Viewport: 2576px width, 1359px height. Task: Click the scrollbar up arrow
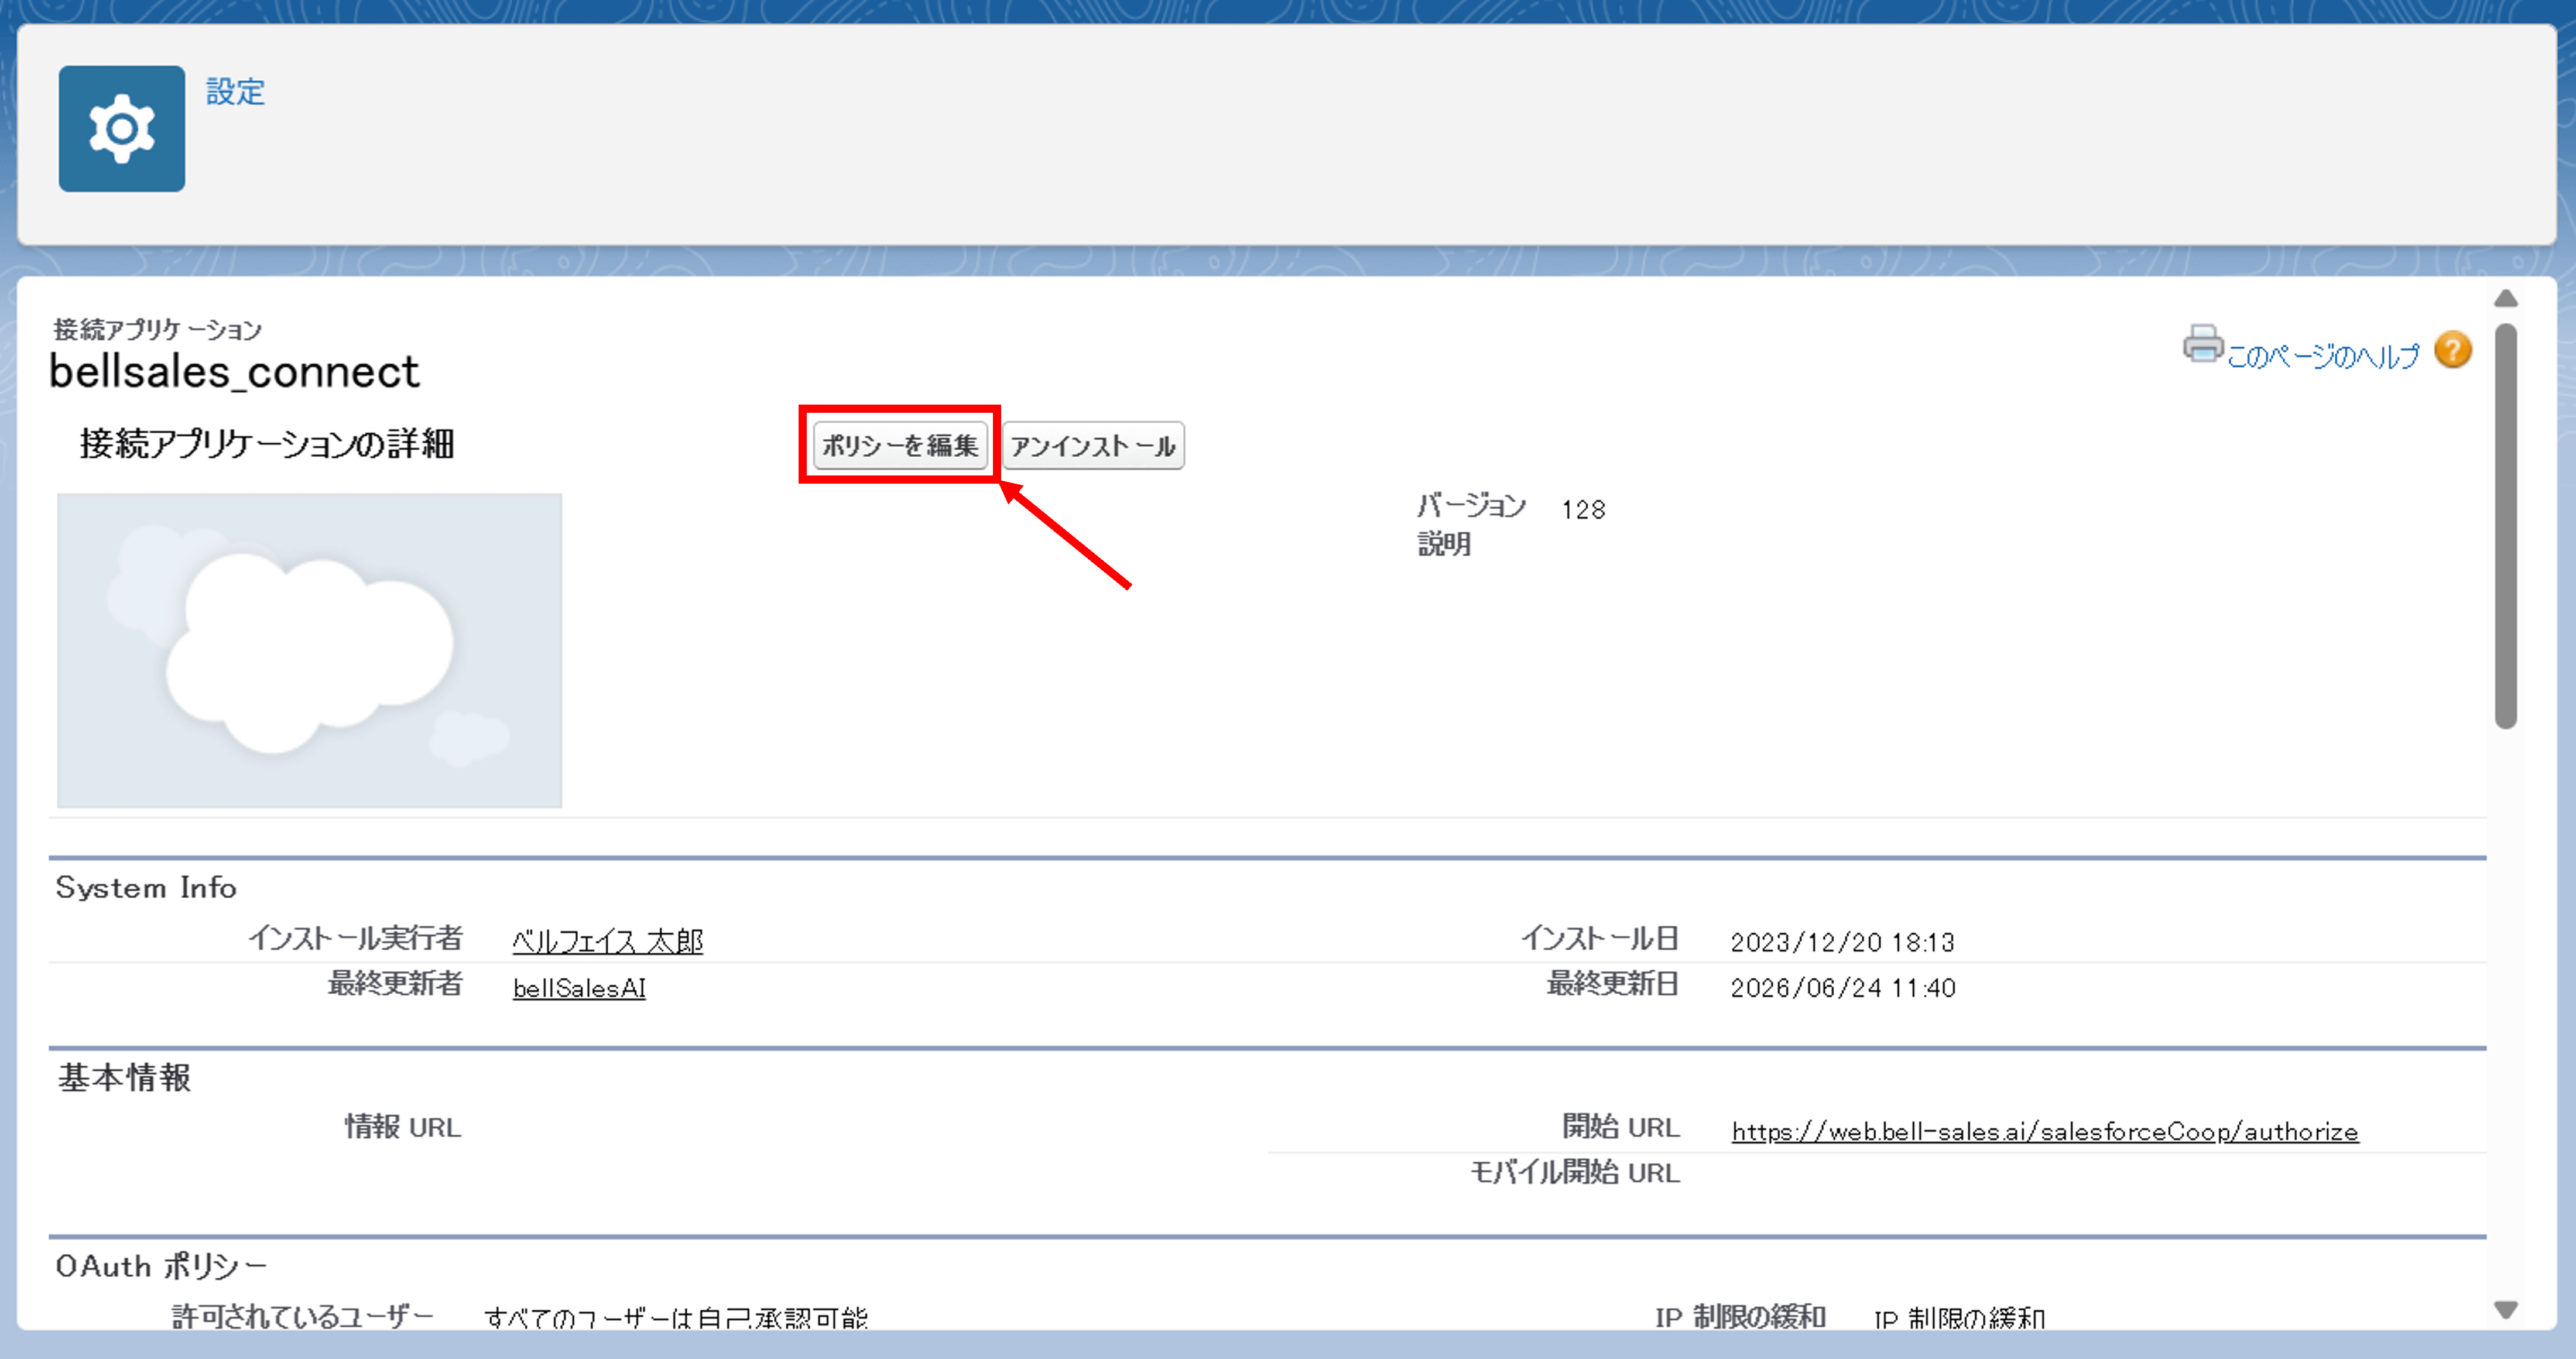pos(2505,298)
